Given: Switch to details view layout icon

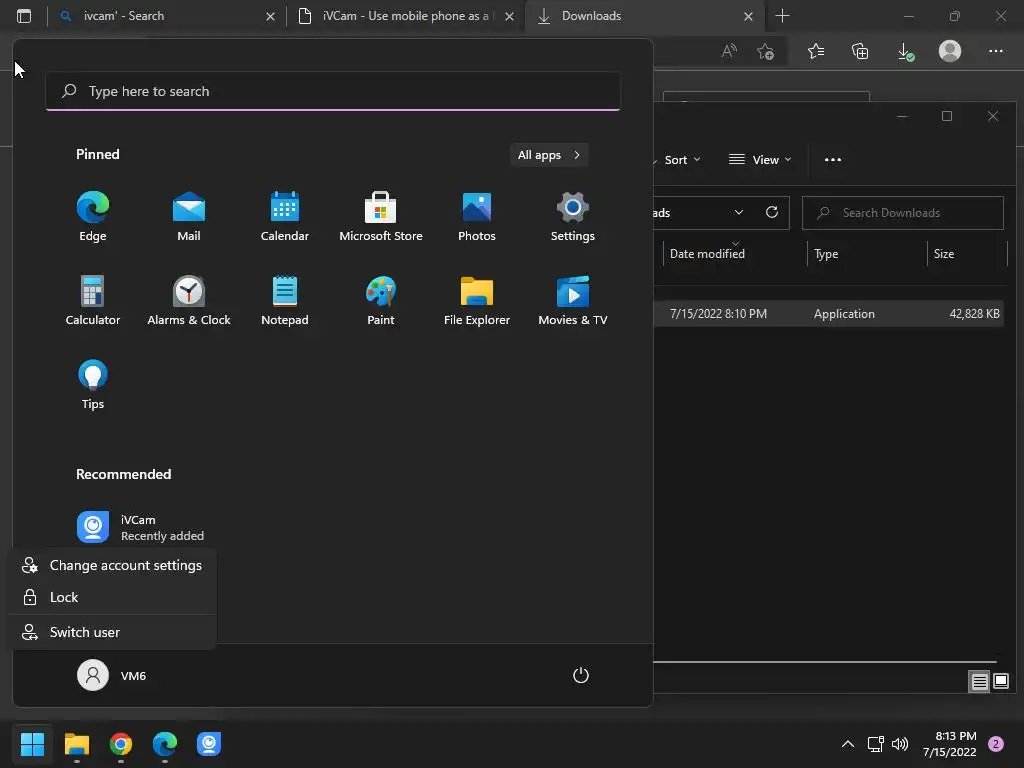Looking at the screenshot, I should (979, 682).
